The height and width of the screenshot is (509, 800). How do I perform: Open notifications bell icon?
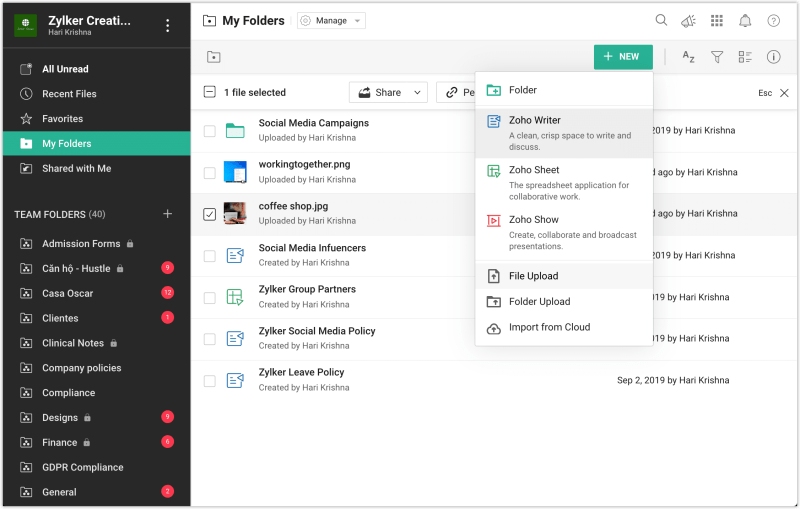coord(745,20)
